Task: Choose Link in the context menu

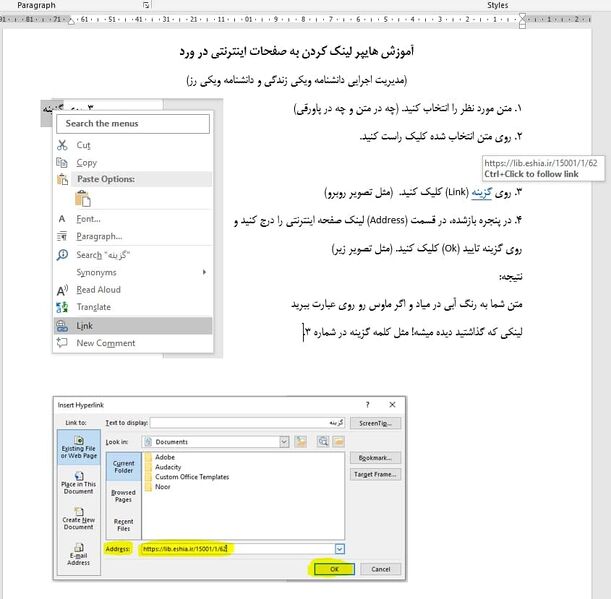Action: click(x=133, y=326)
